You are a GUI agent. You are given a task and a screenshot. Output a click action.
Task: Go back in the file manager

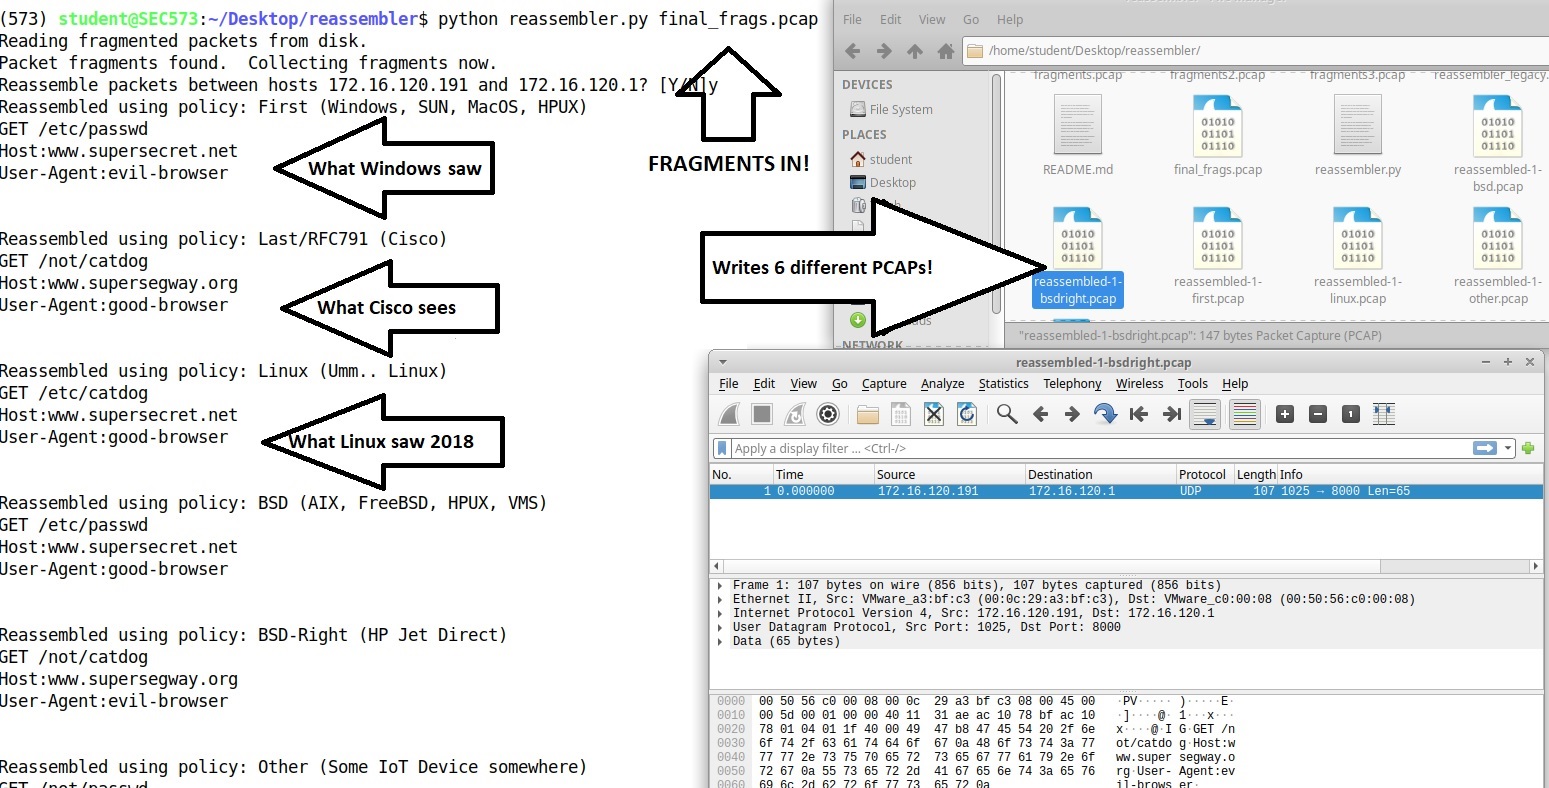tap(852, 51)
